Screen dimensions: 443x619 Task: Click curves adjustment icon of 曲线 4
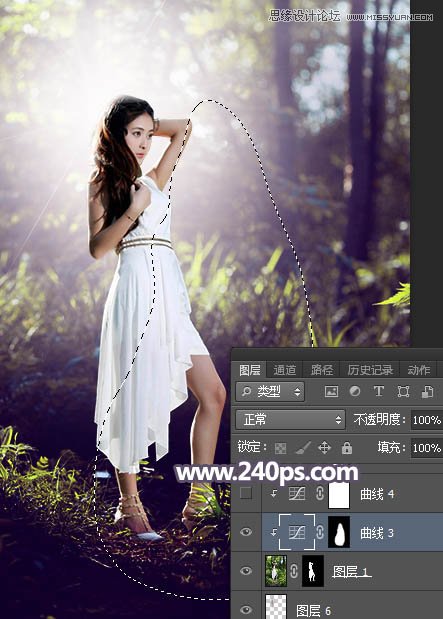(x=297, y=493)
